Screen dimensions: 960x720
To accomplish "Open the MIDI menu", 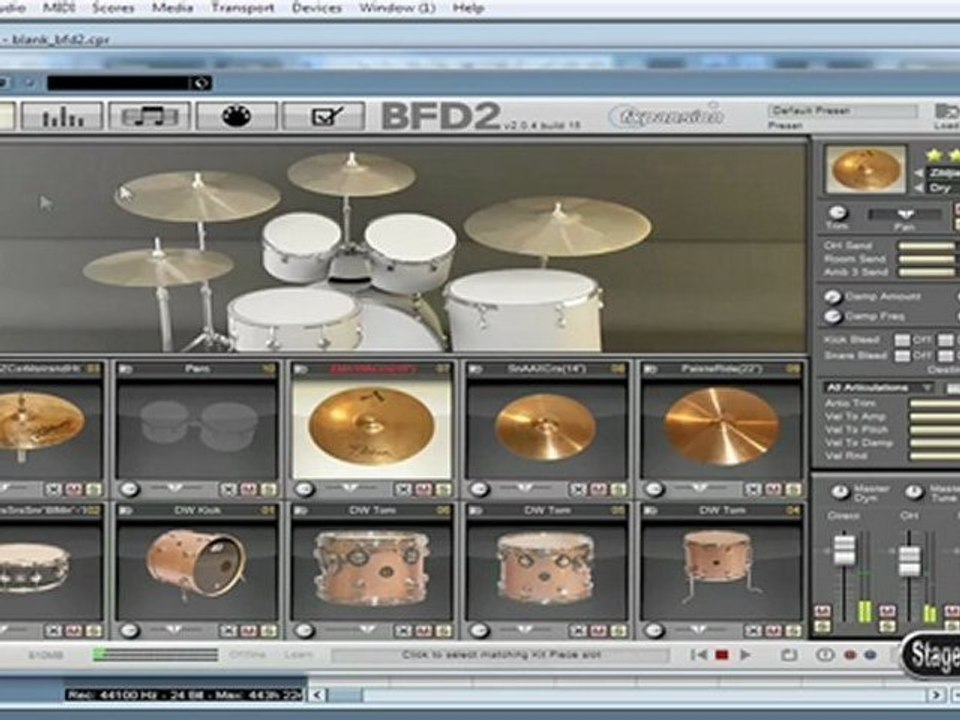I will click(x=59, y=8).
